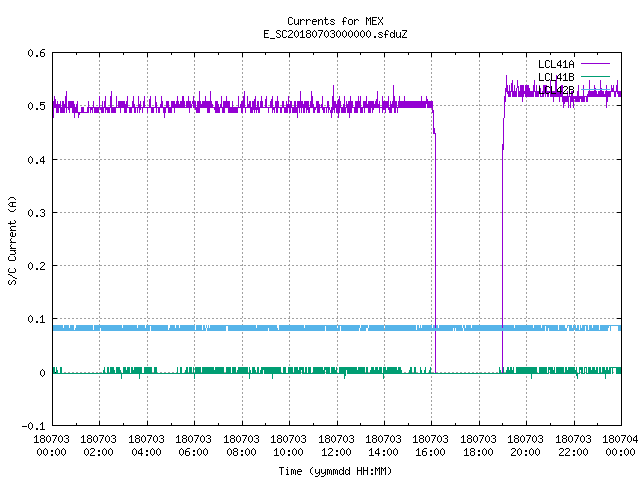Click the LCL41B legend label
This screenshot has width=640, height=480.
tap(556, 77)
